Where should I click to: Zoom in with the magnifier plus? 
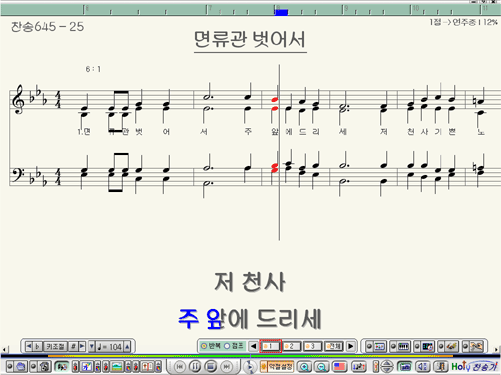point(304,367)
